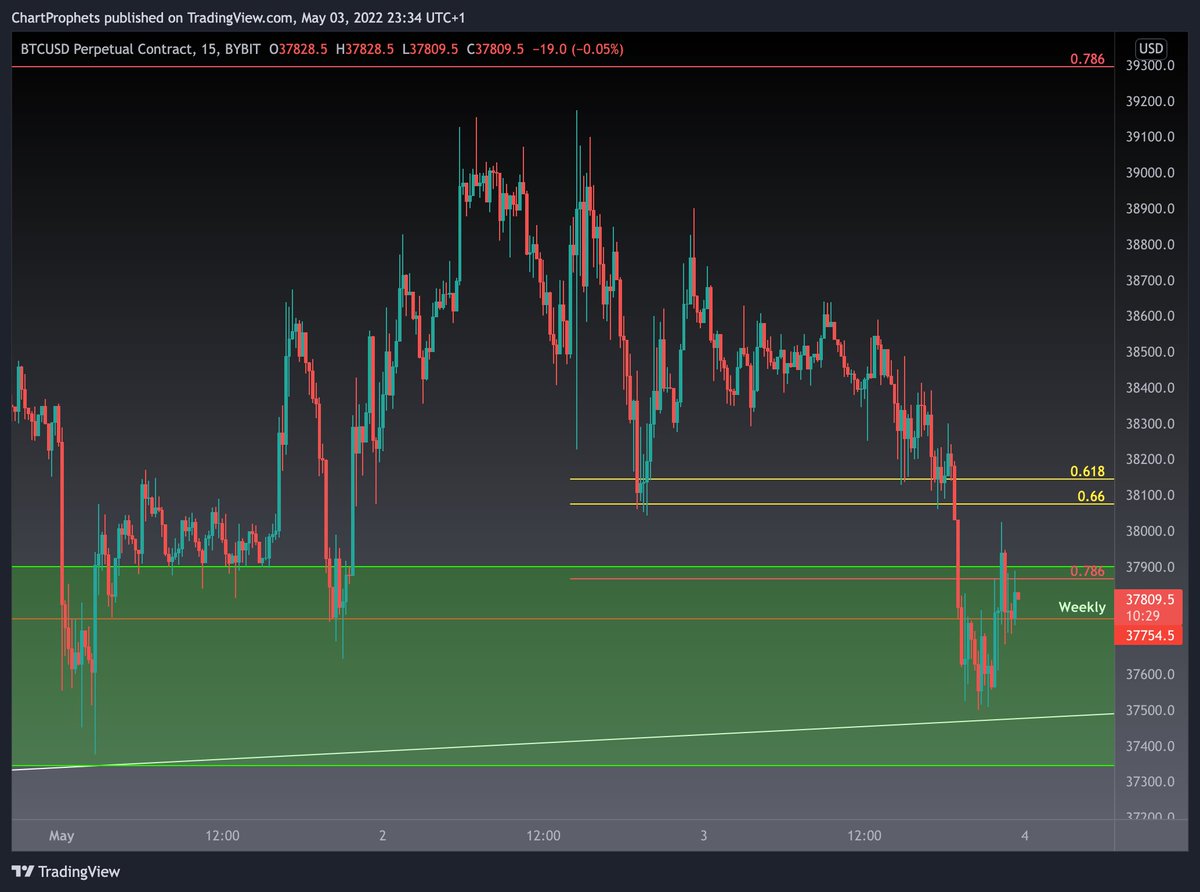Click the day 2 label on time axis
This screenshot has width=1200, height=892.
coord(383,836)
